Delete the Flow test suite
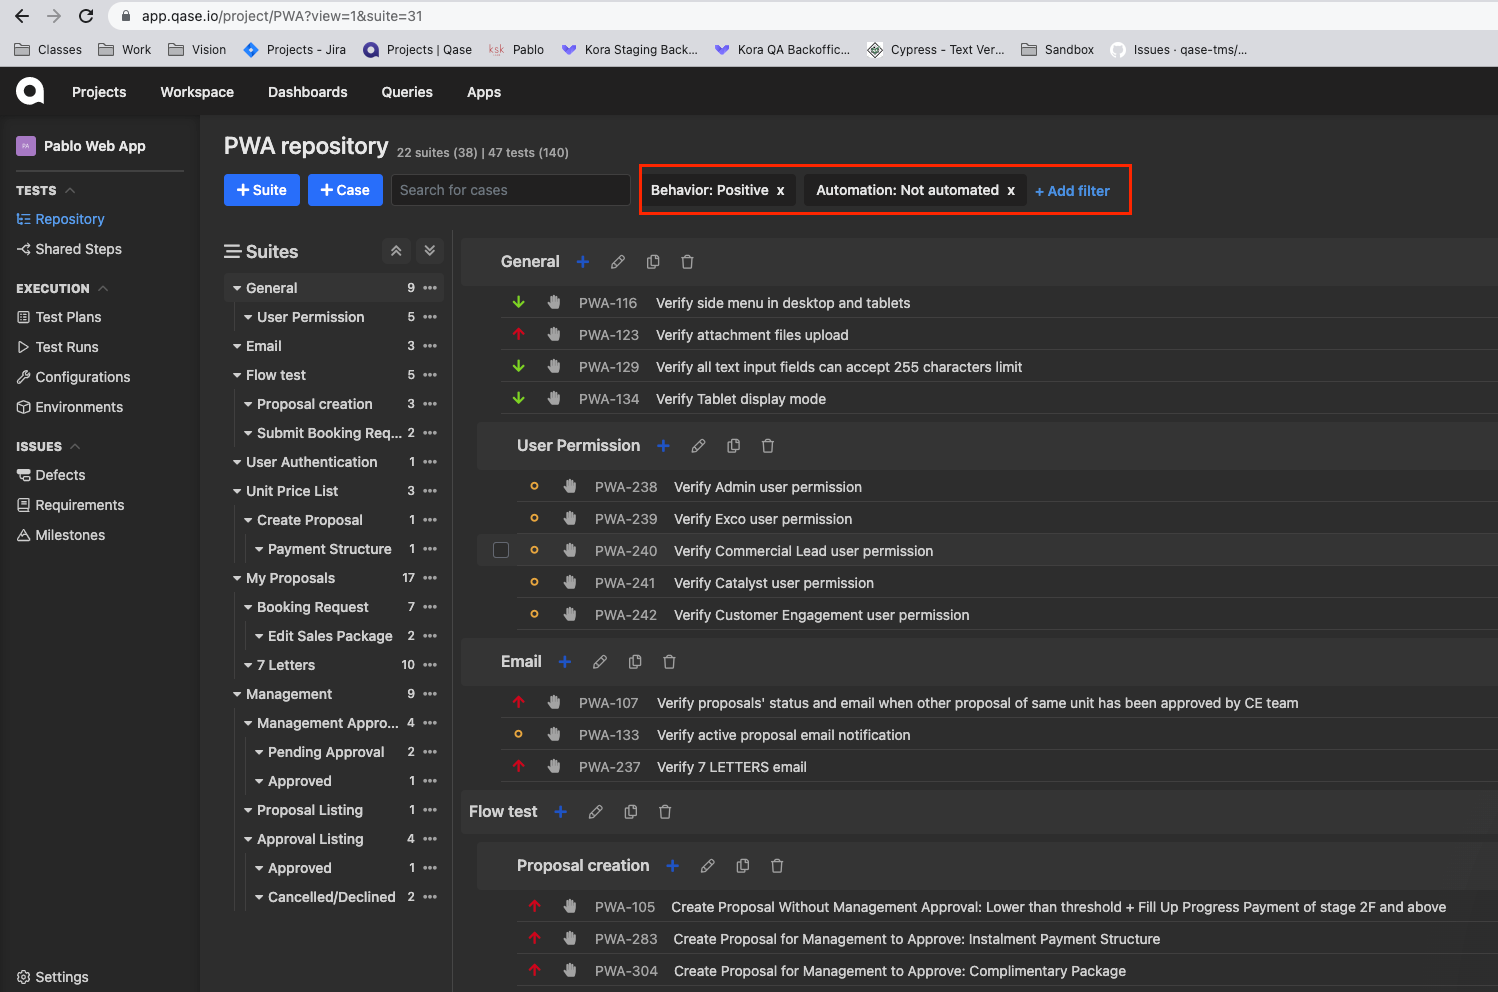Image resolution: width=1498 pixels, height=992 pixels. [x=665, y=812]
